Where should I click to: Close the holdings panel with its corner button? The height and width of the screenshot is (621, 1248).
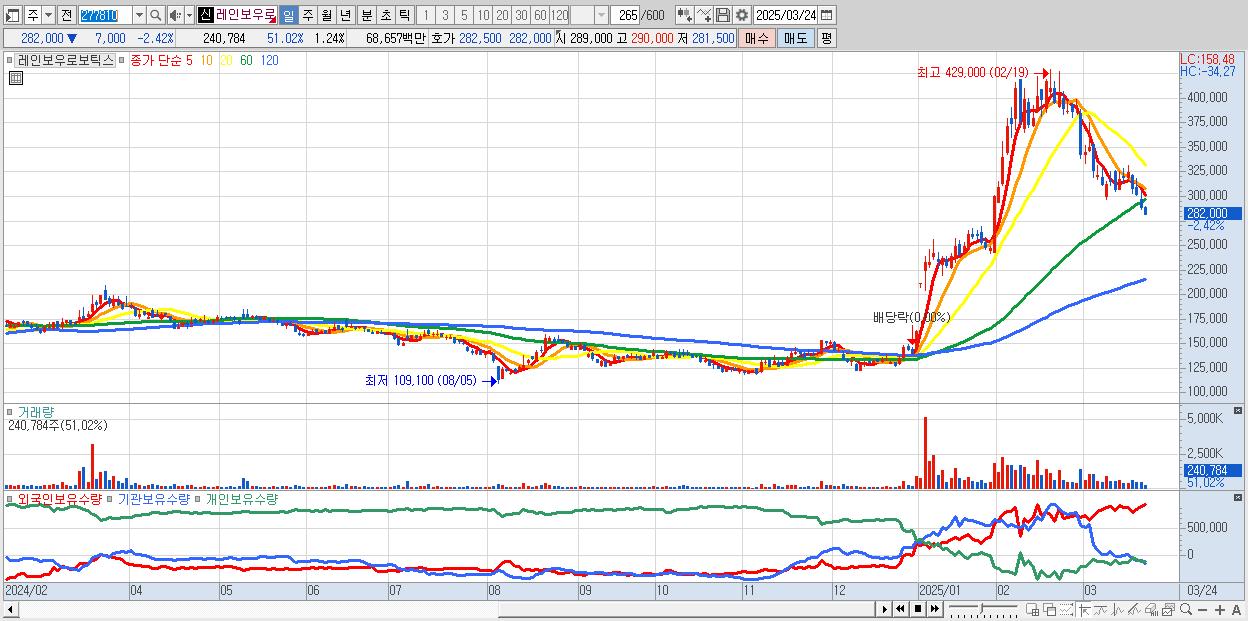coord(1238,497)
